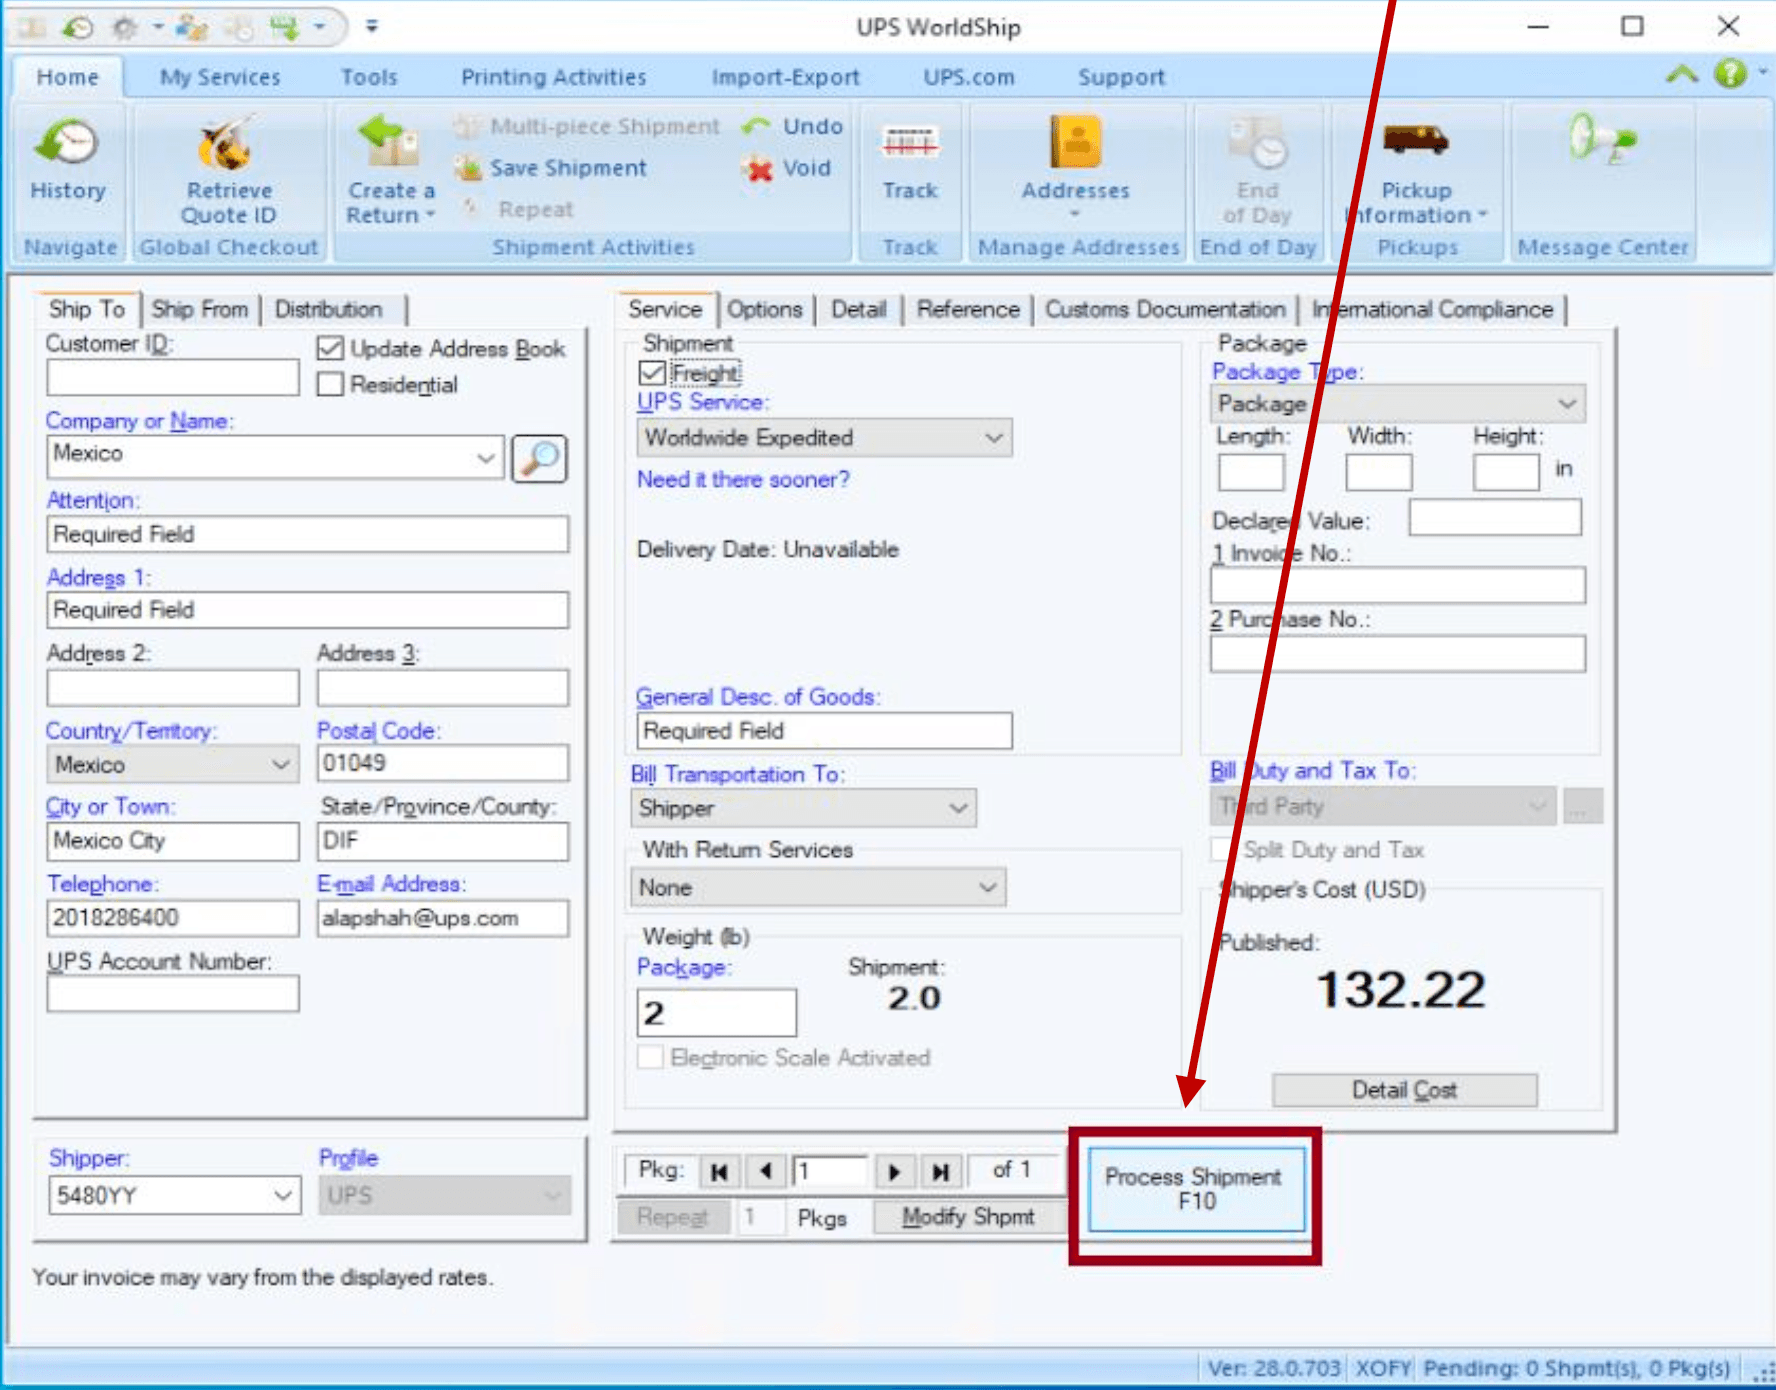Open the Options tab
Image resolution: width=1776 pixels, height=1390 pixels.
765,310
